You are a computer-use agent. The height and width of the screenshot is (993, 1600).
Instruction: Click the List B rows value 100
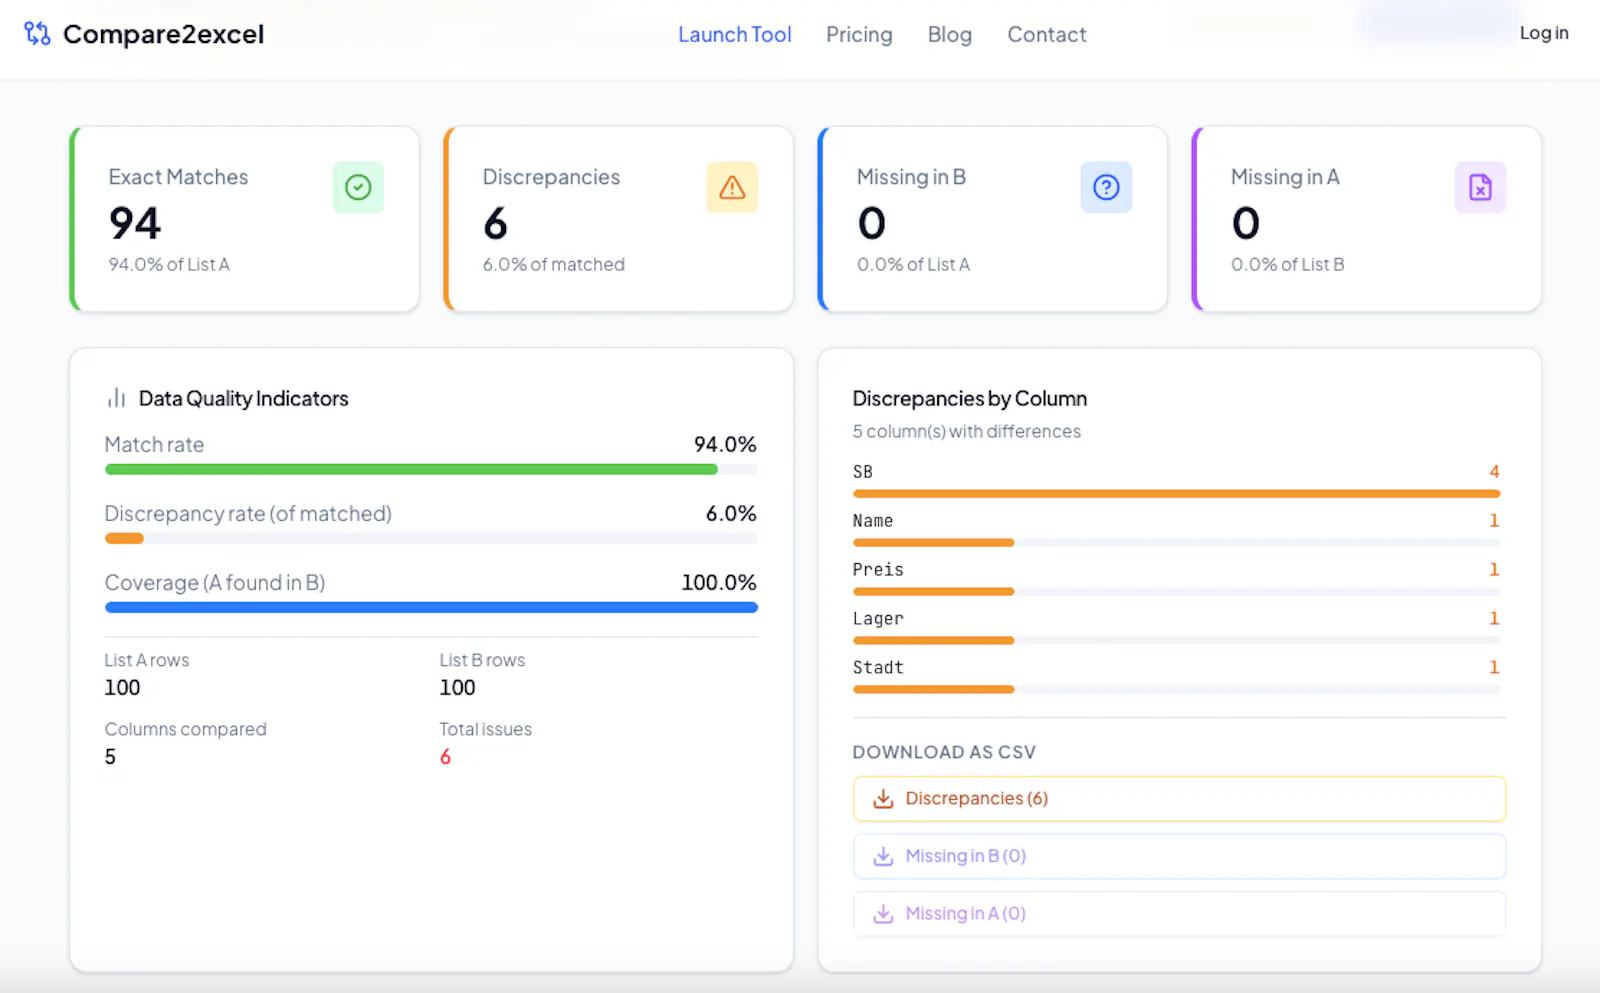(457, 688)
